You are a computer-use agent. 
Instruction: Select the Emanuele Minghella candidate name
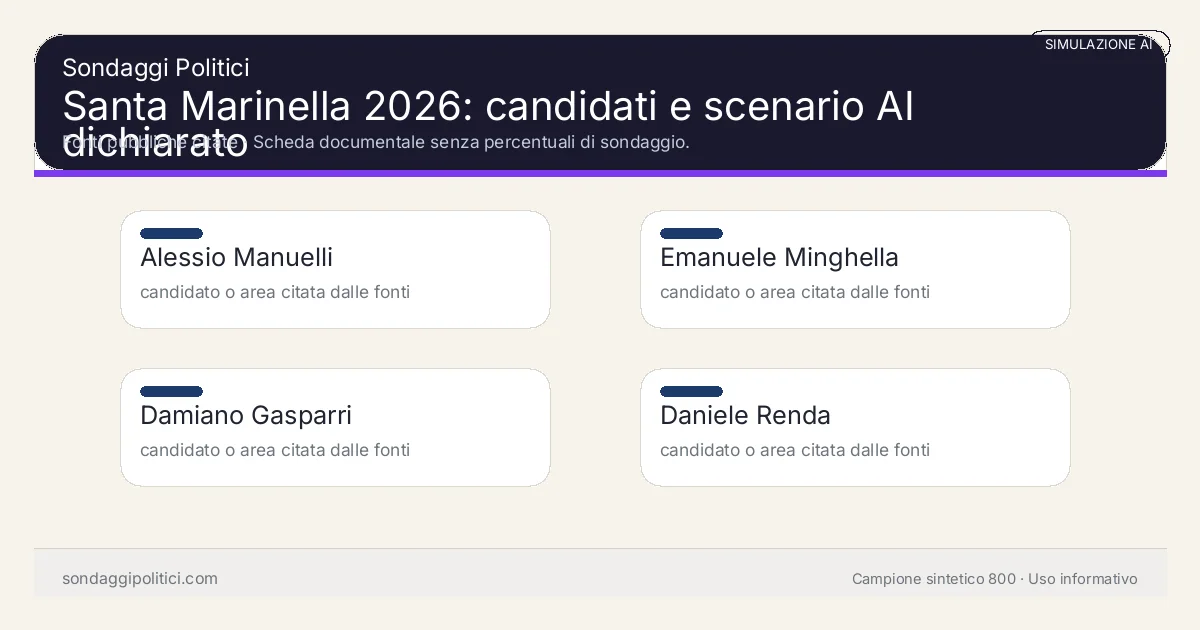click(779, 258)
